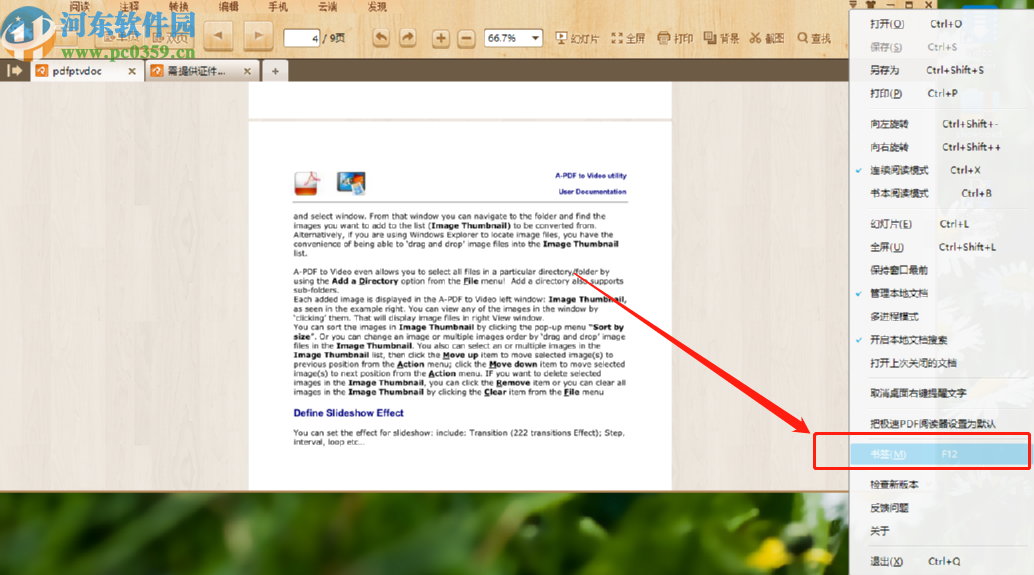Screen dimensions: 1034x575
Task: Open the 转换 menu
Action: tap(178, 7)
